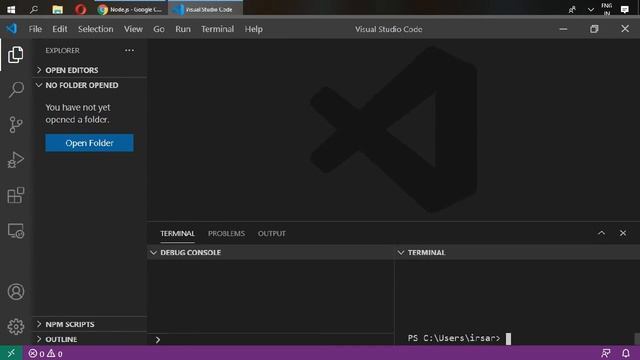Collapse the Debug Console pane
640x360 pixels.
tap(271, 253)
